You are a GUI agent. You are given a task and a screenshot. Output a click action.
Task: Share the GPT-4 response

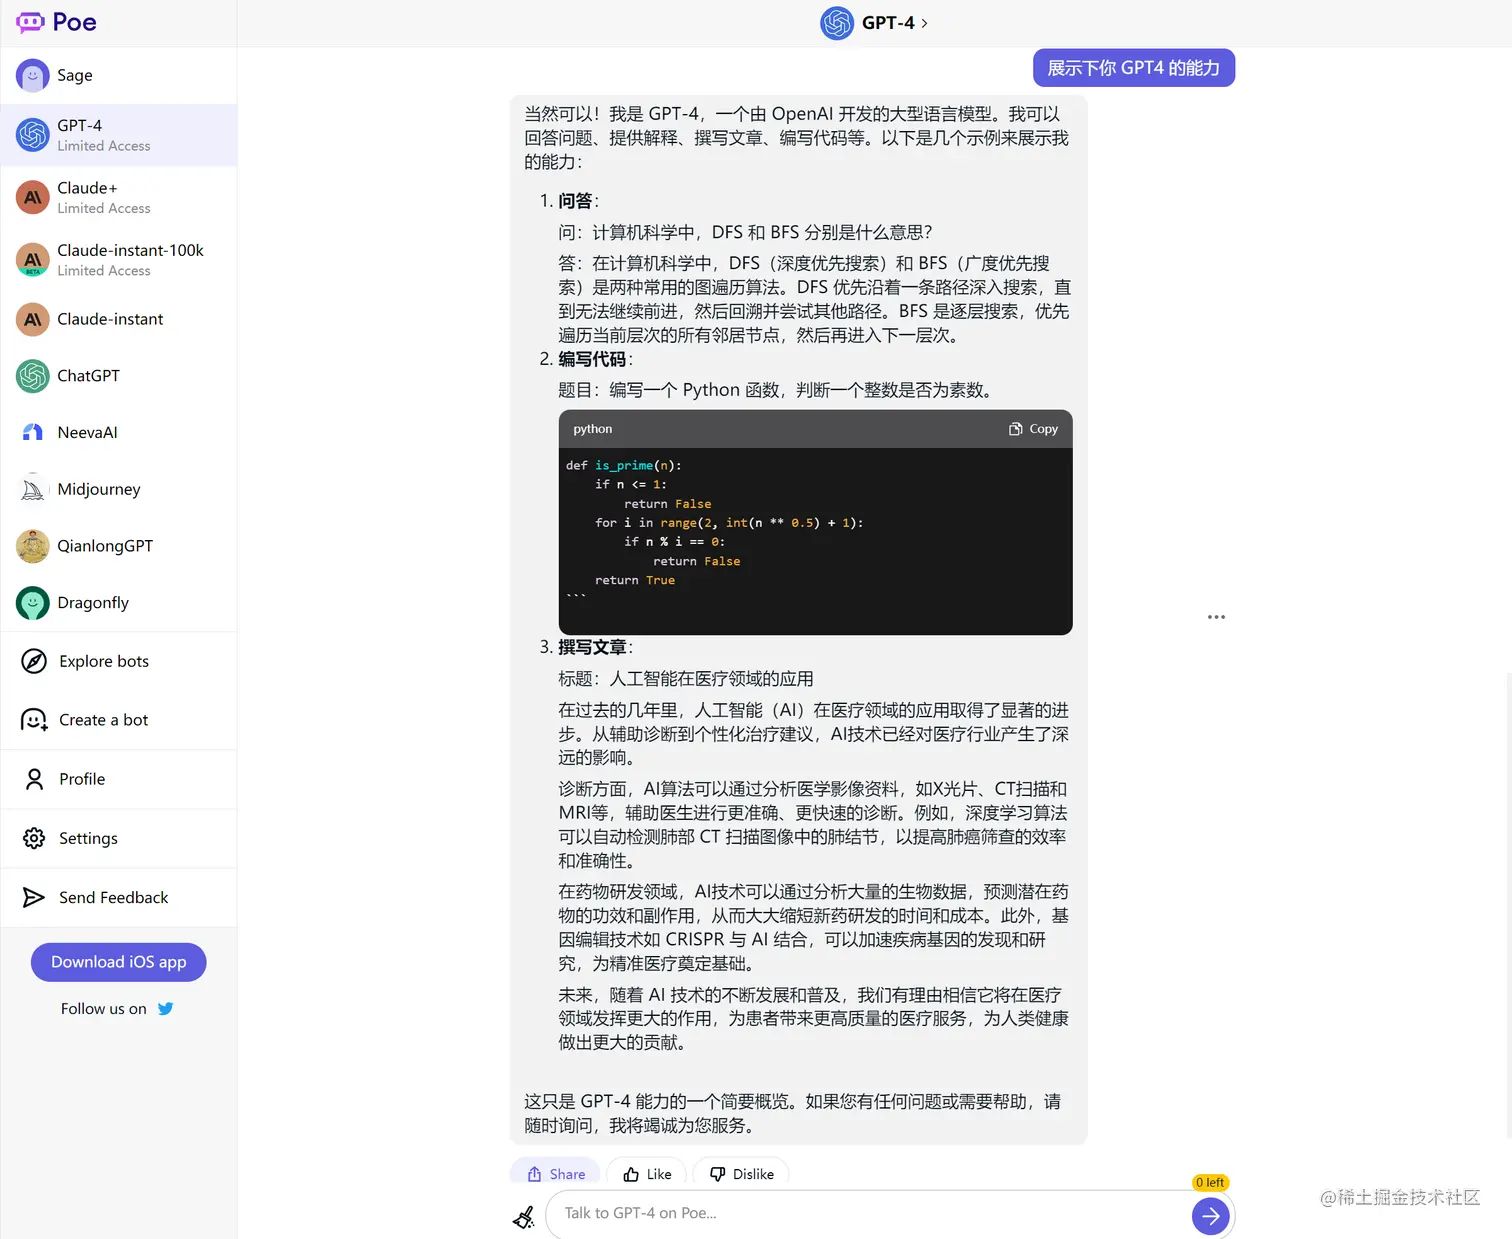point(556,1174)
